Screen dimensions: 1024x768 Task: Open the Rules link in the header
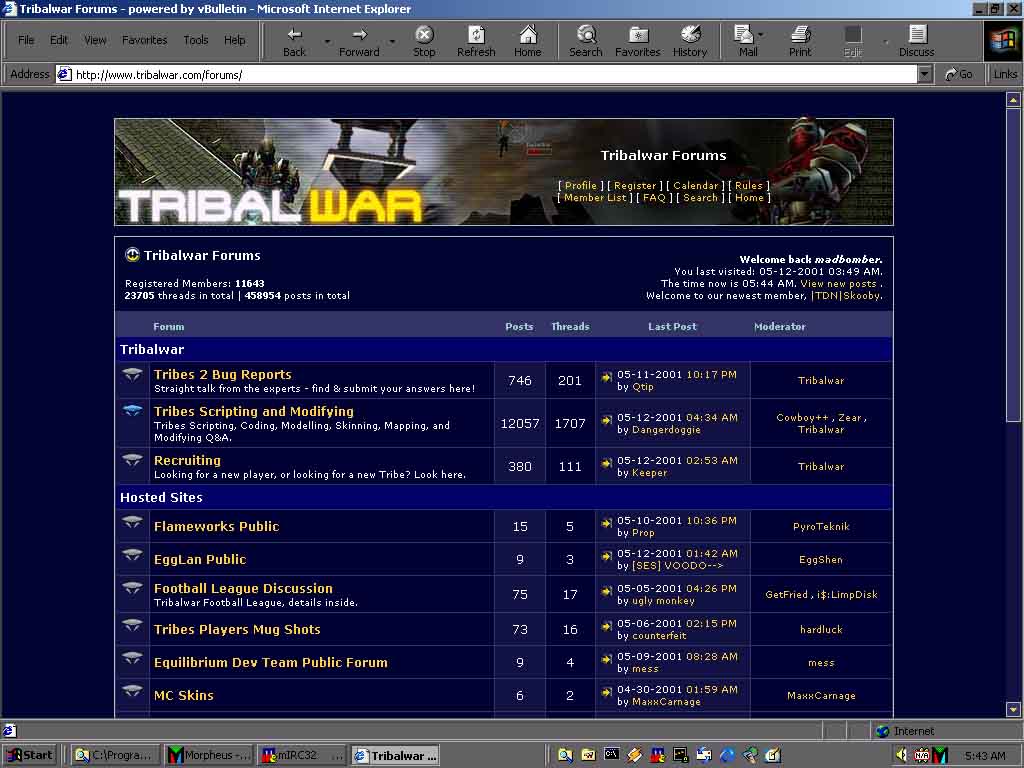tap(748, 185)
